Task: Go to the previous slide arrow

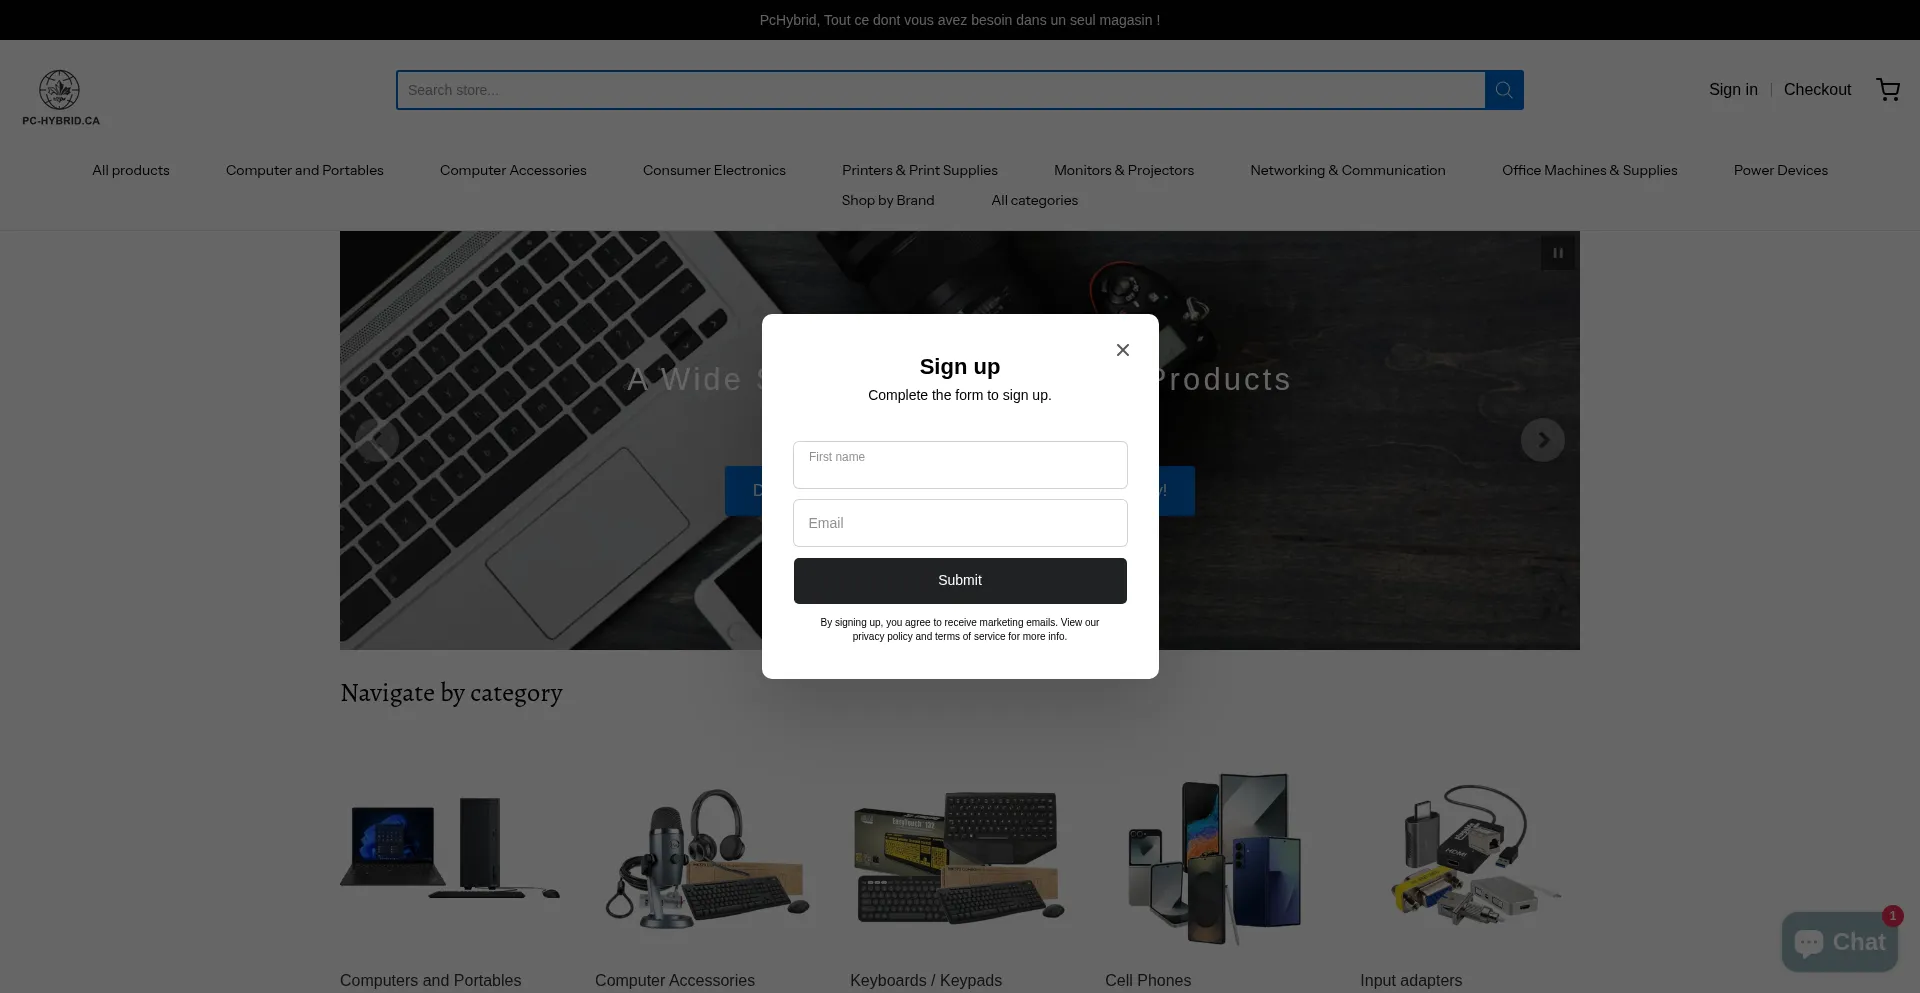Action: [377, 440]
